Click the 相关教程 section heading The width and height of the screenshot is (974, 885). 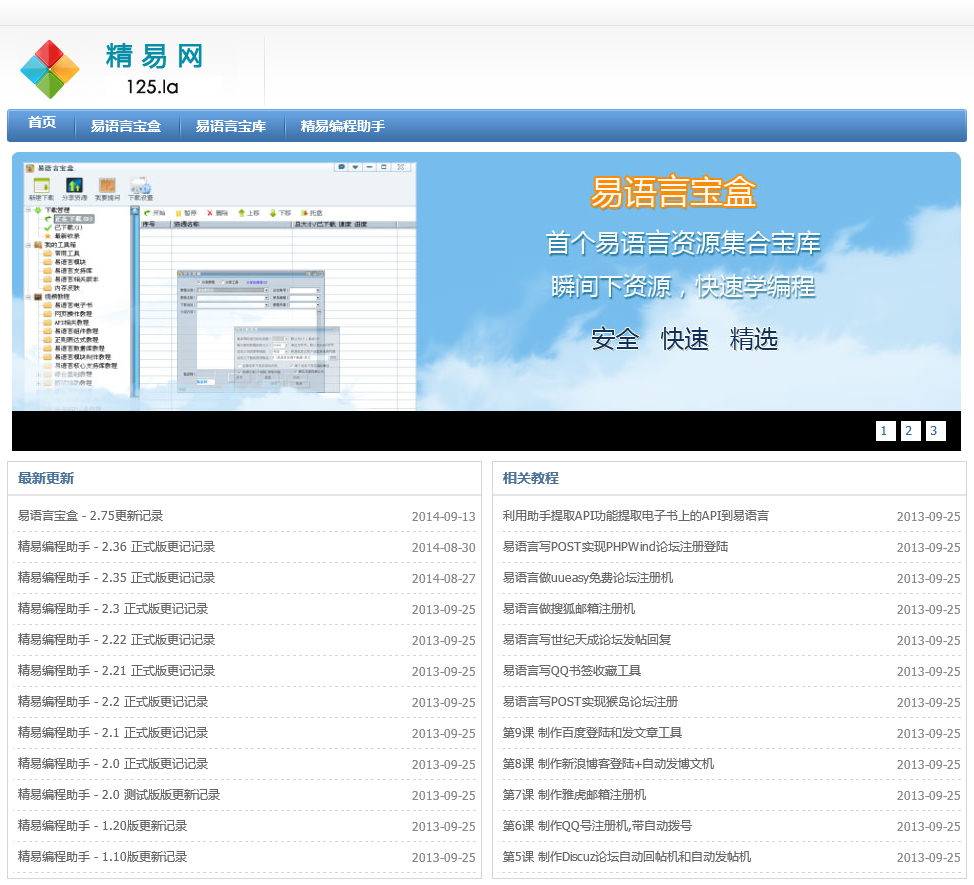pyautogui.click(x=530, y=478)
